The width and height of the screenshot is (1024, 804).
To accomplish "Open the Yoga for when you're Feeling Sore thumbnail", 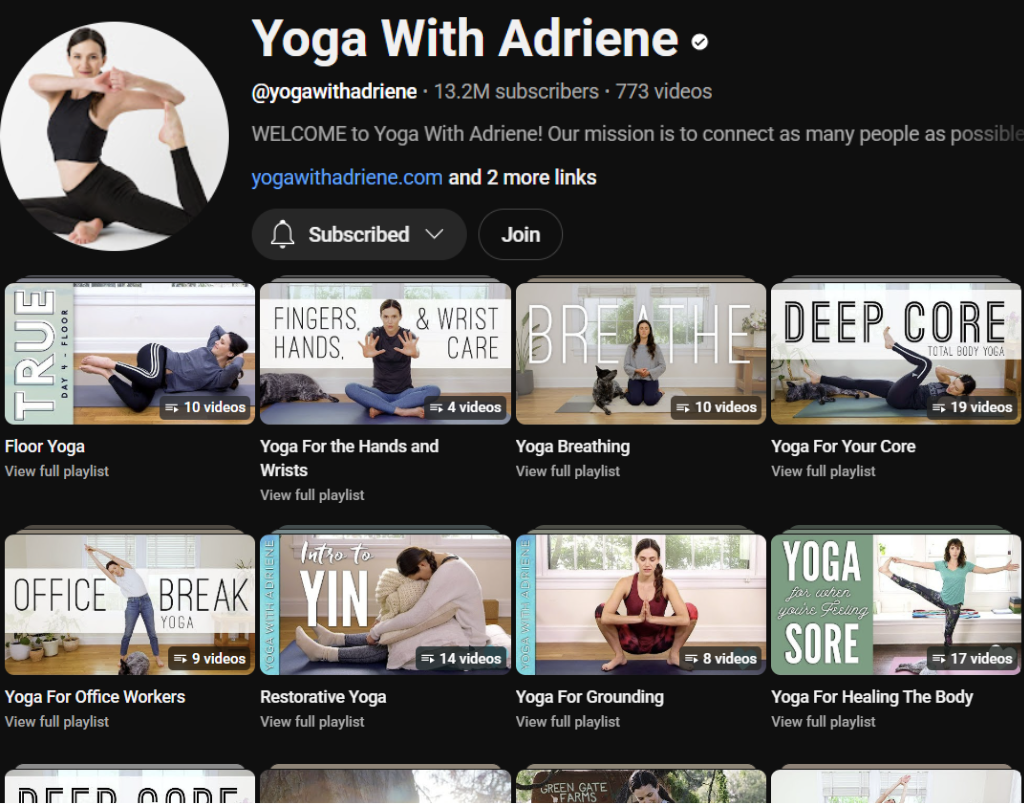I will pyautogui.click(x=896, y=604).
